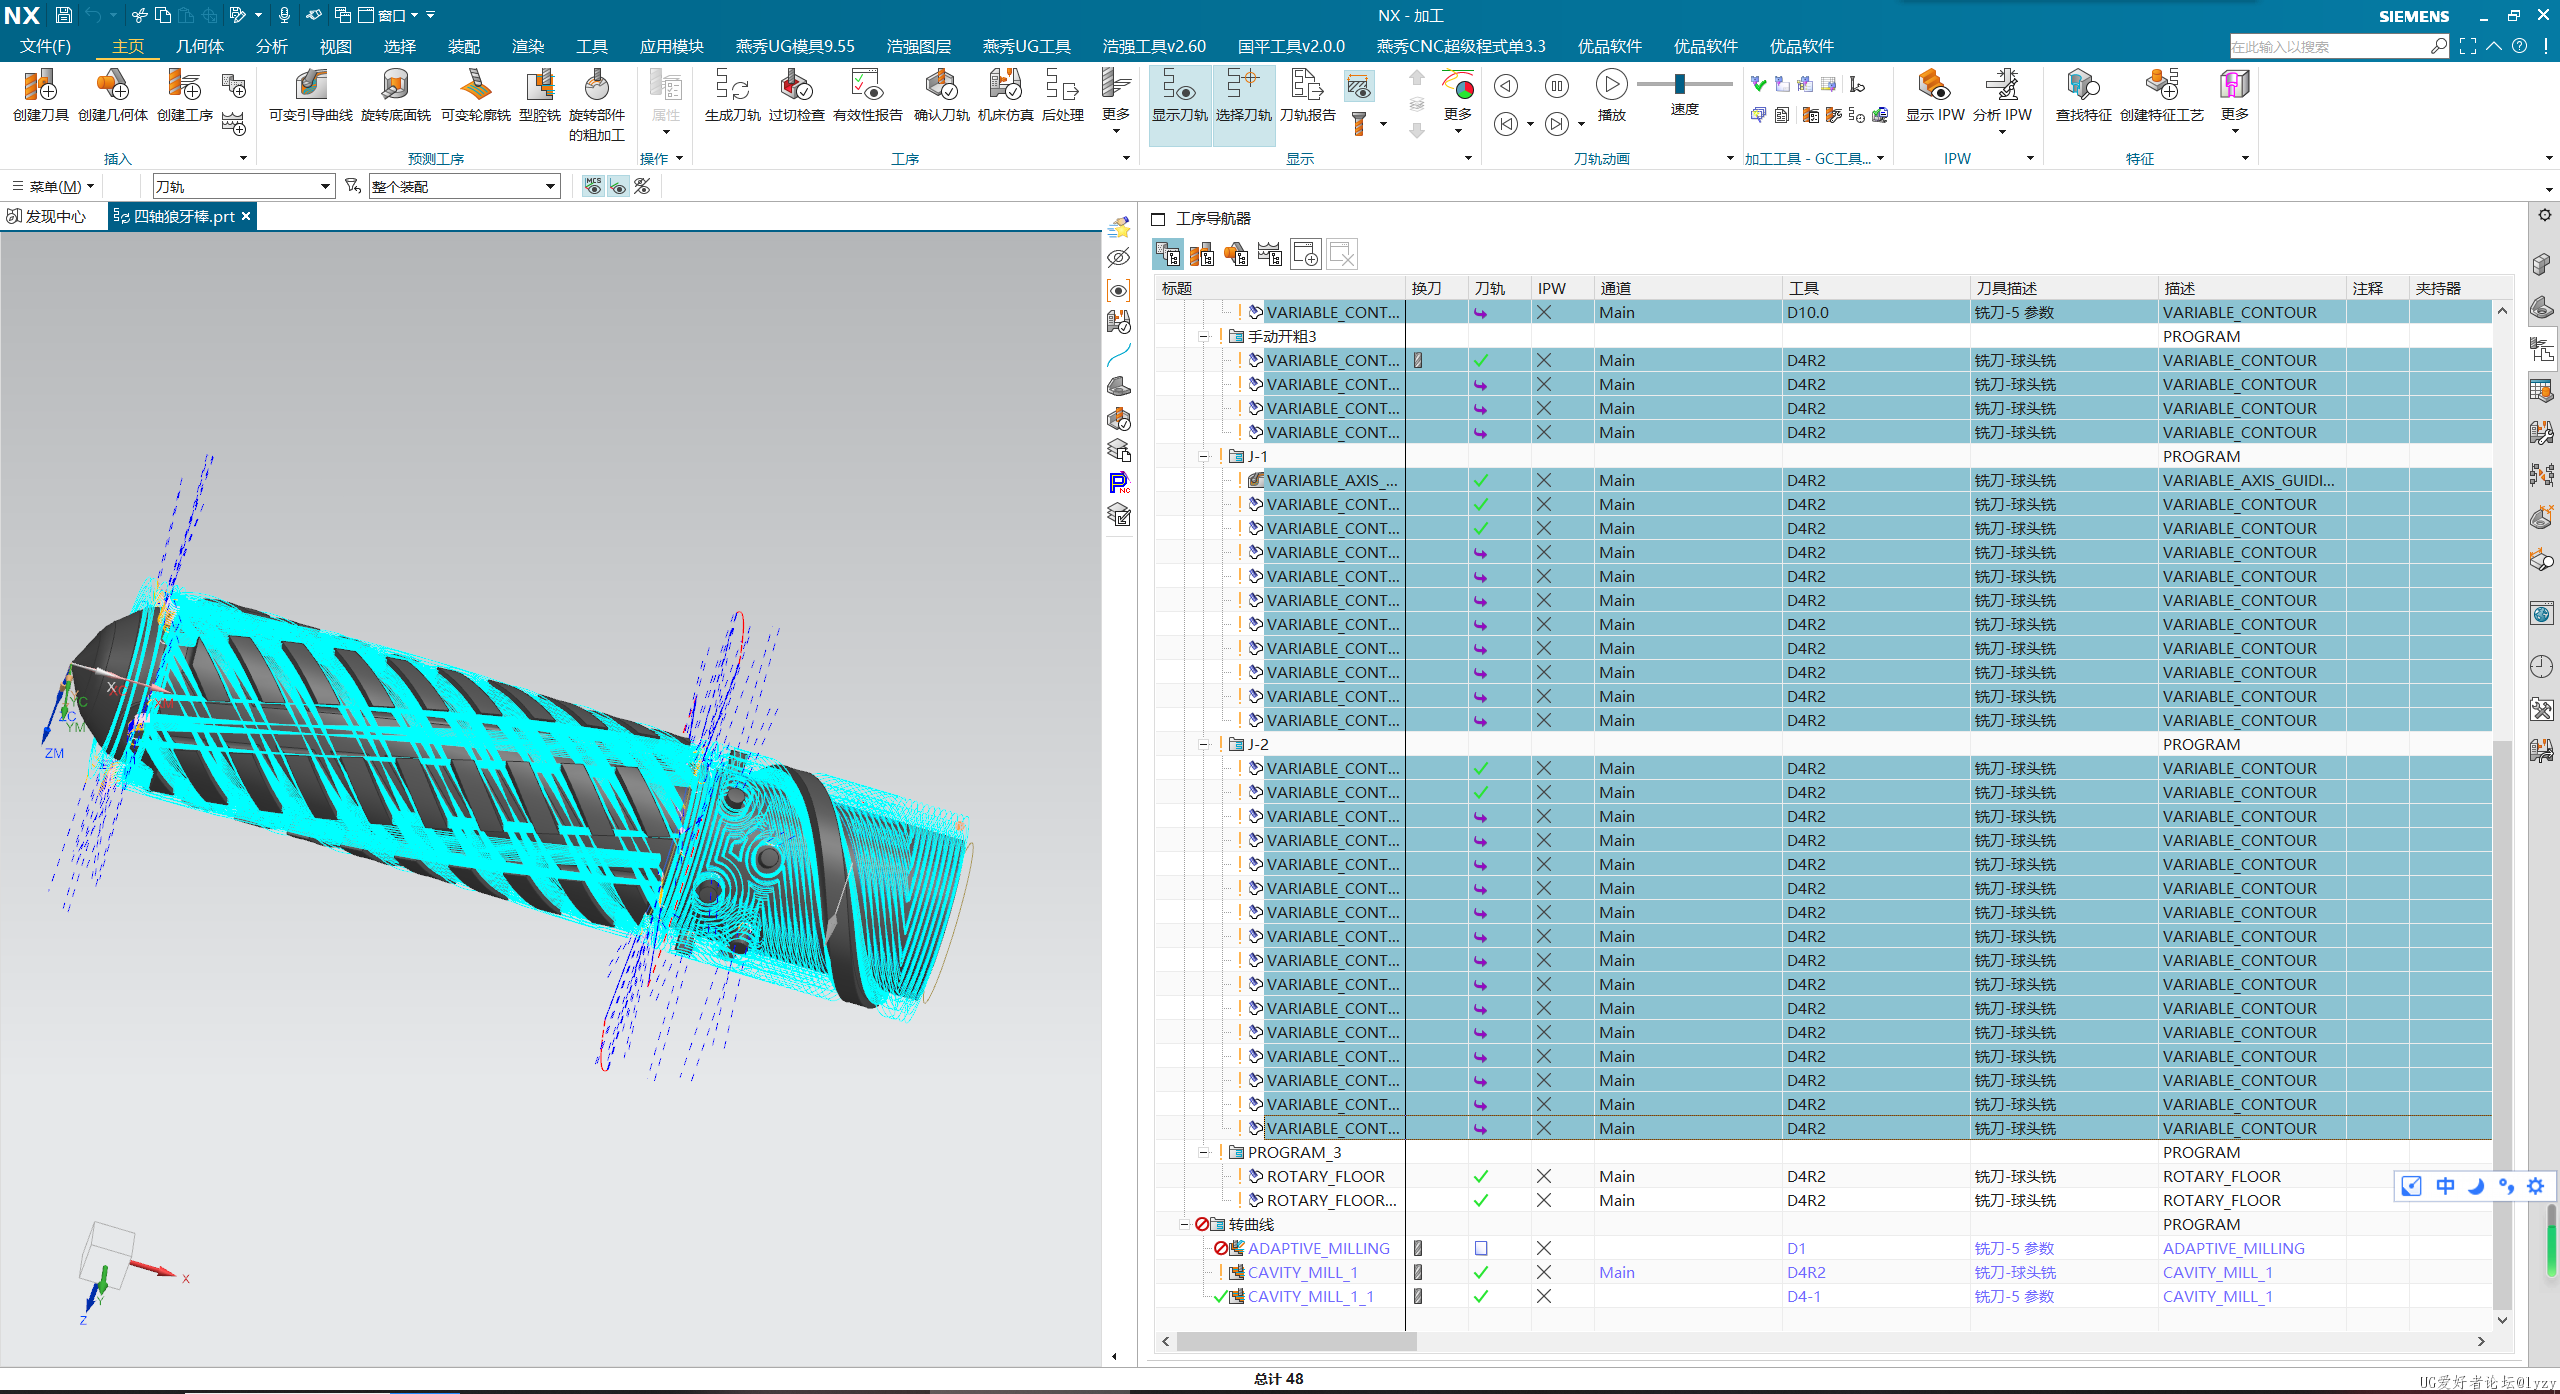Adjust 速度 animation speed slider
The height and width of the screenshot is (1394, 2560).
pos(1680,84)
